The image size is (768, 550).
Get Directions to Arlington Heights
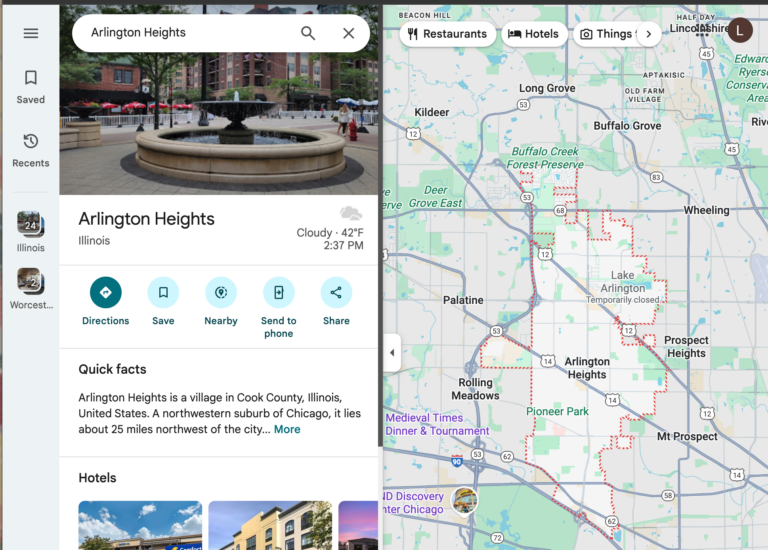click(x=105, y=293)
